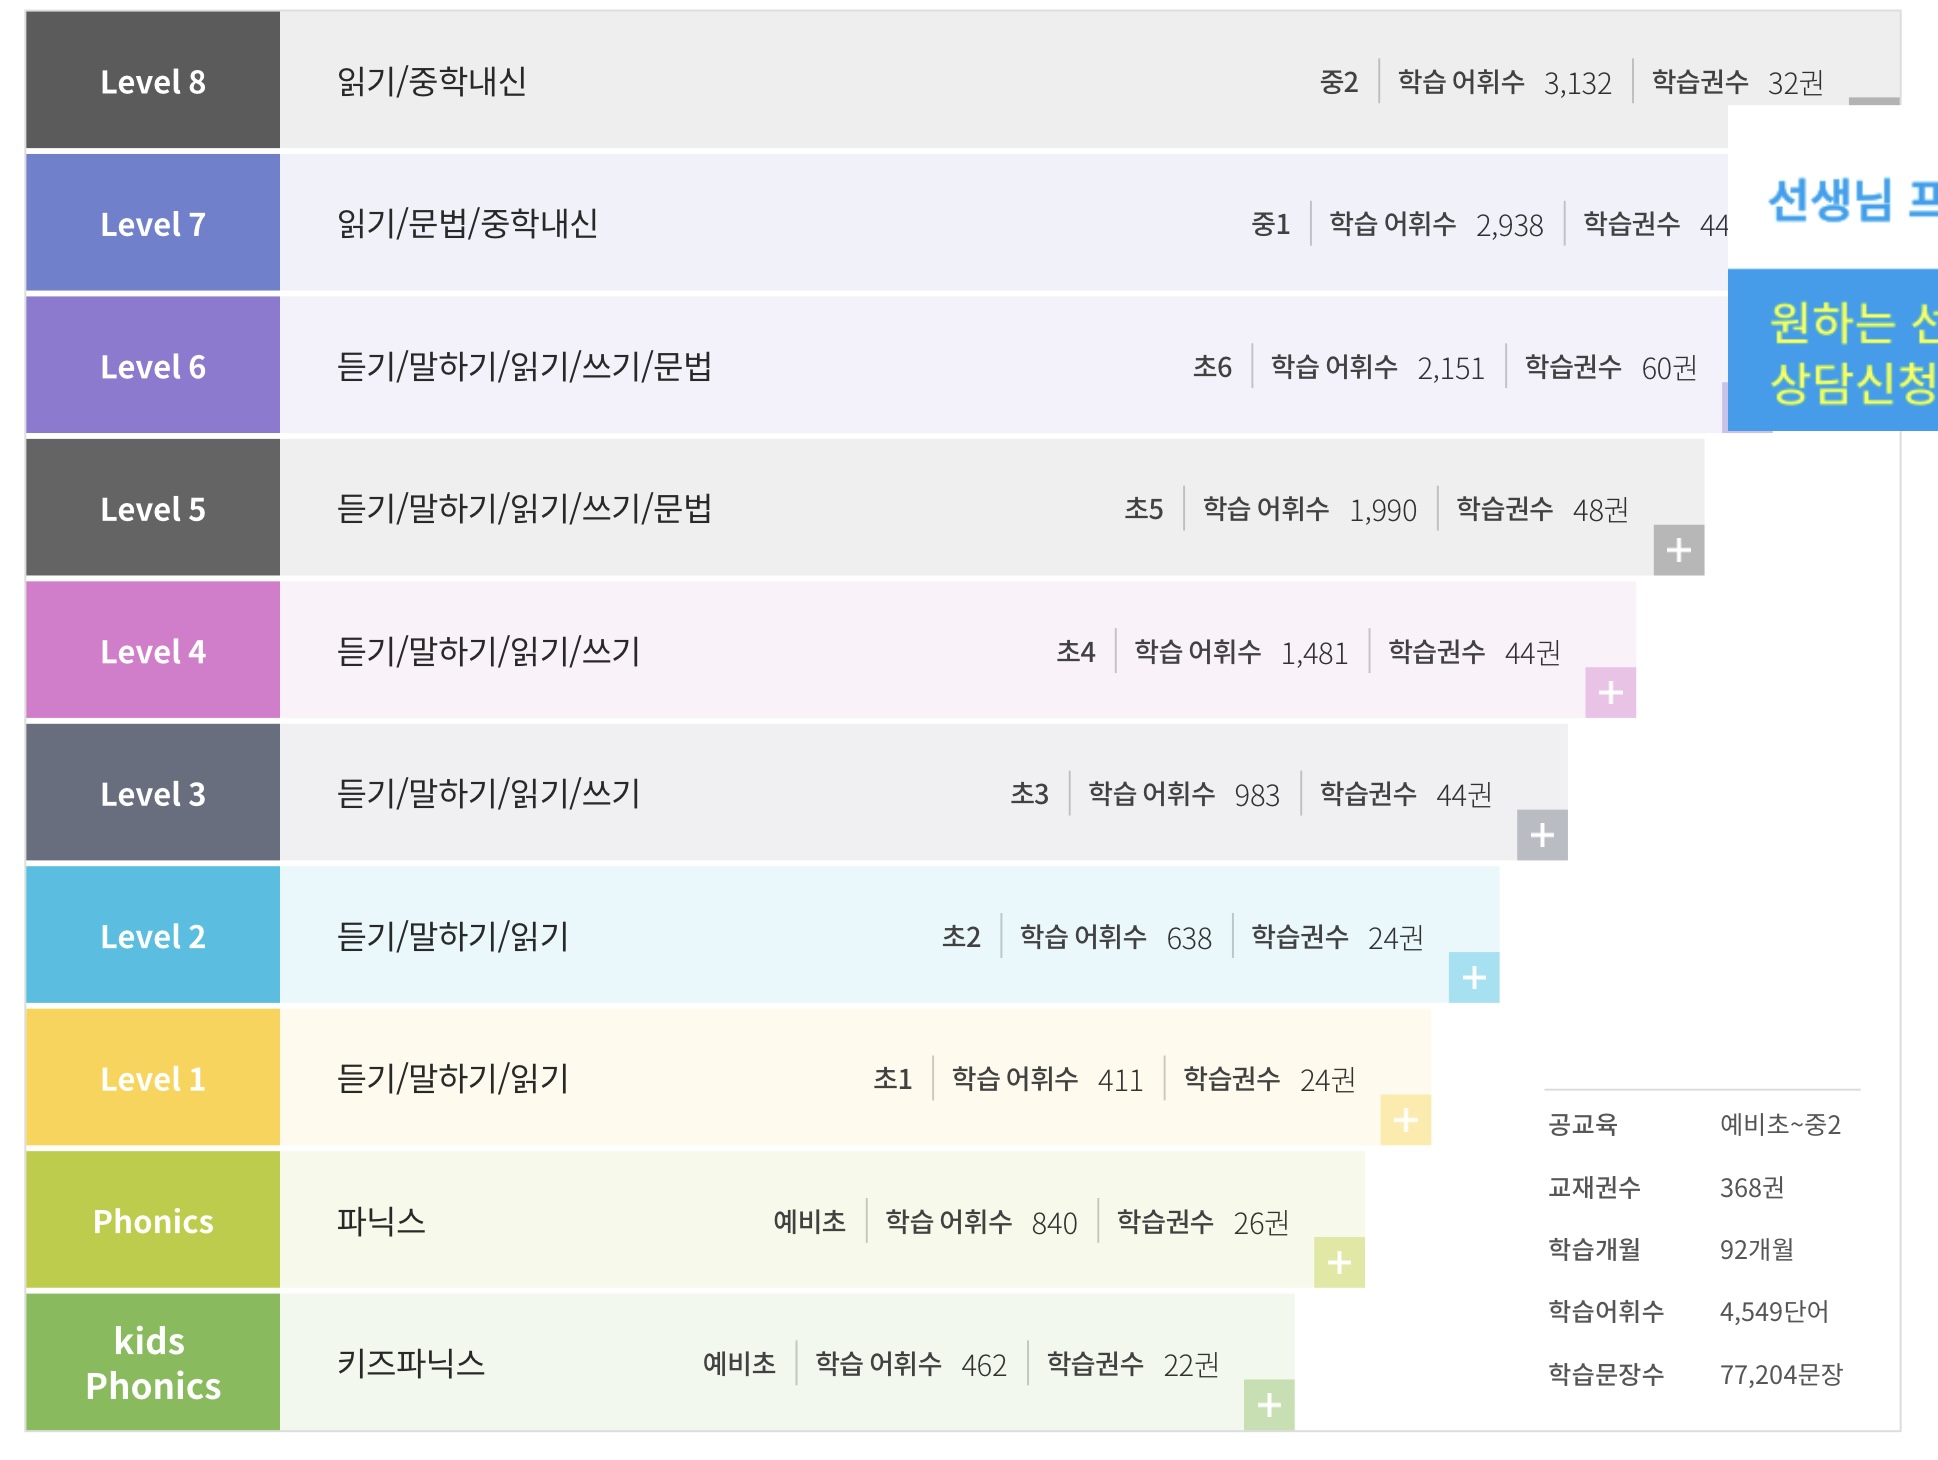
Task: Expand the Level 5 row plus icon
Action: pos(1678,550)
